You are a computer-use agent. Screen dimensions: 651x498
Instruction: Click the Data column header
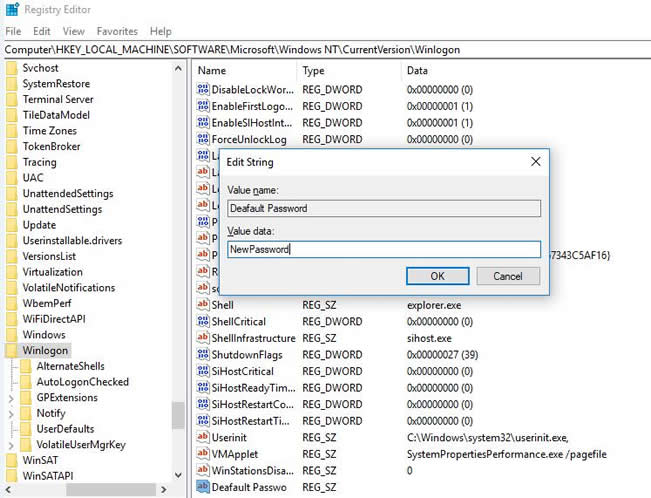click(417, 71)
